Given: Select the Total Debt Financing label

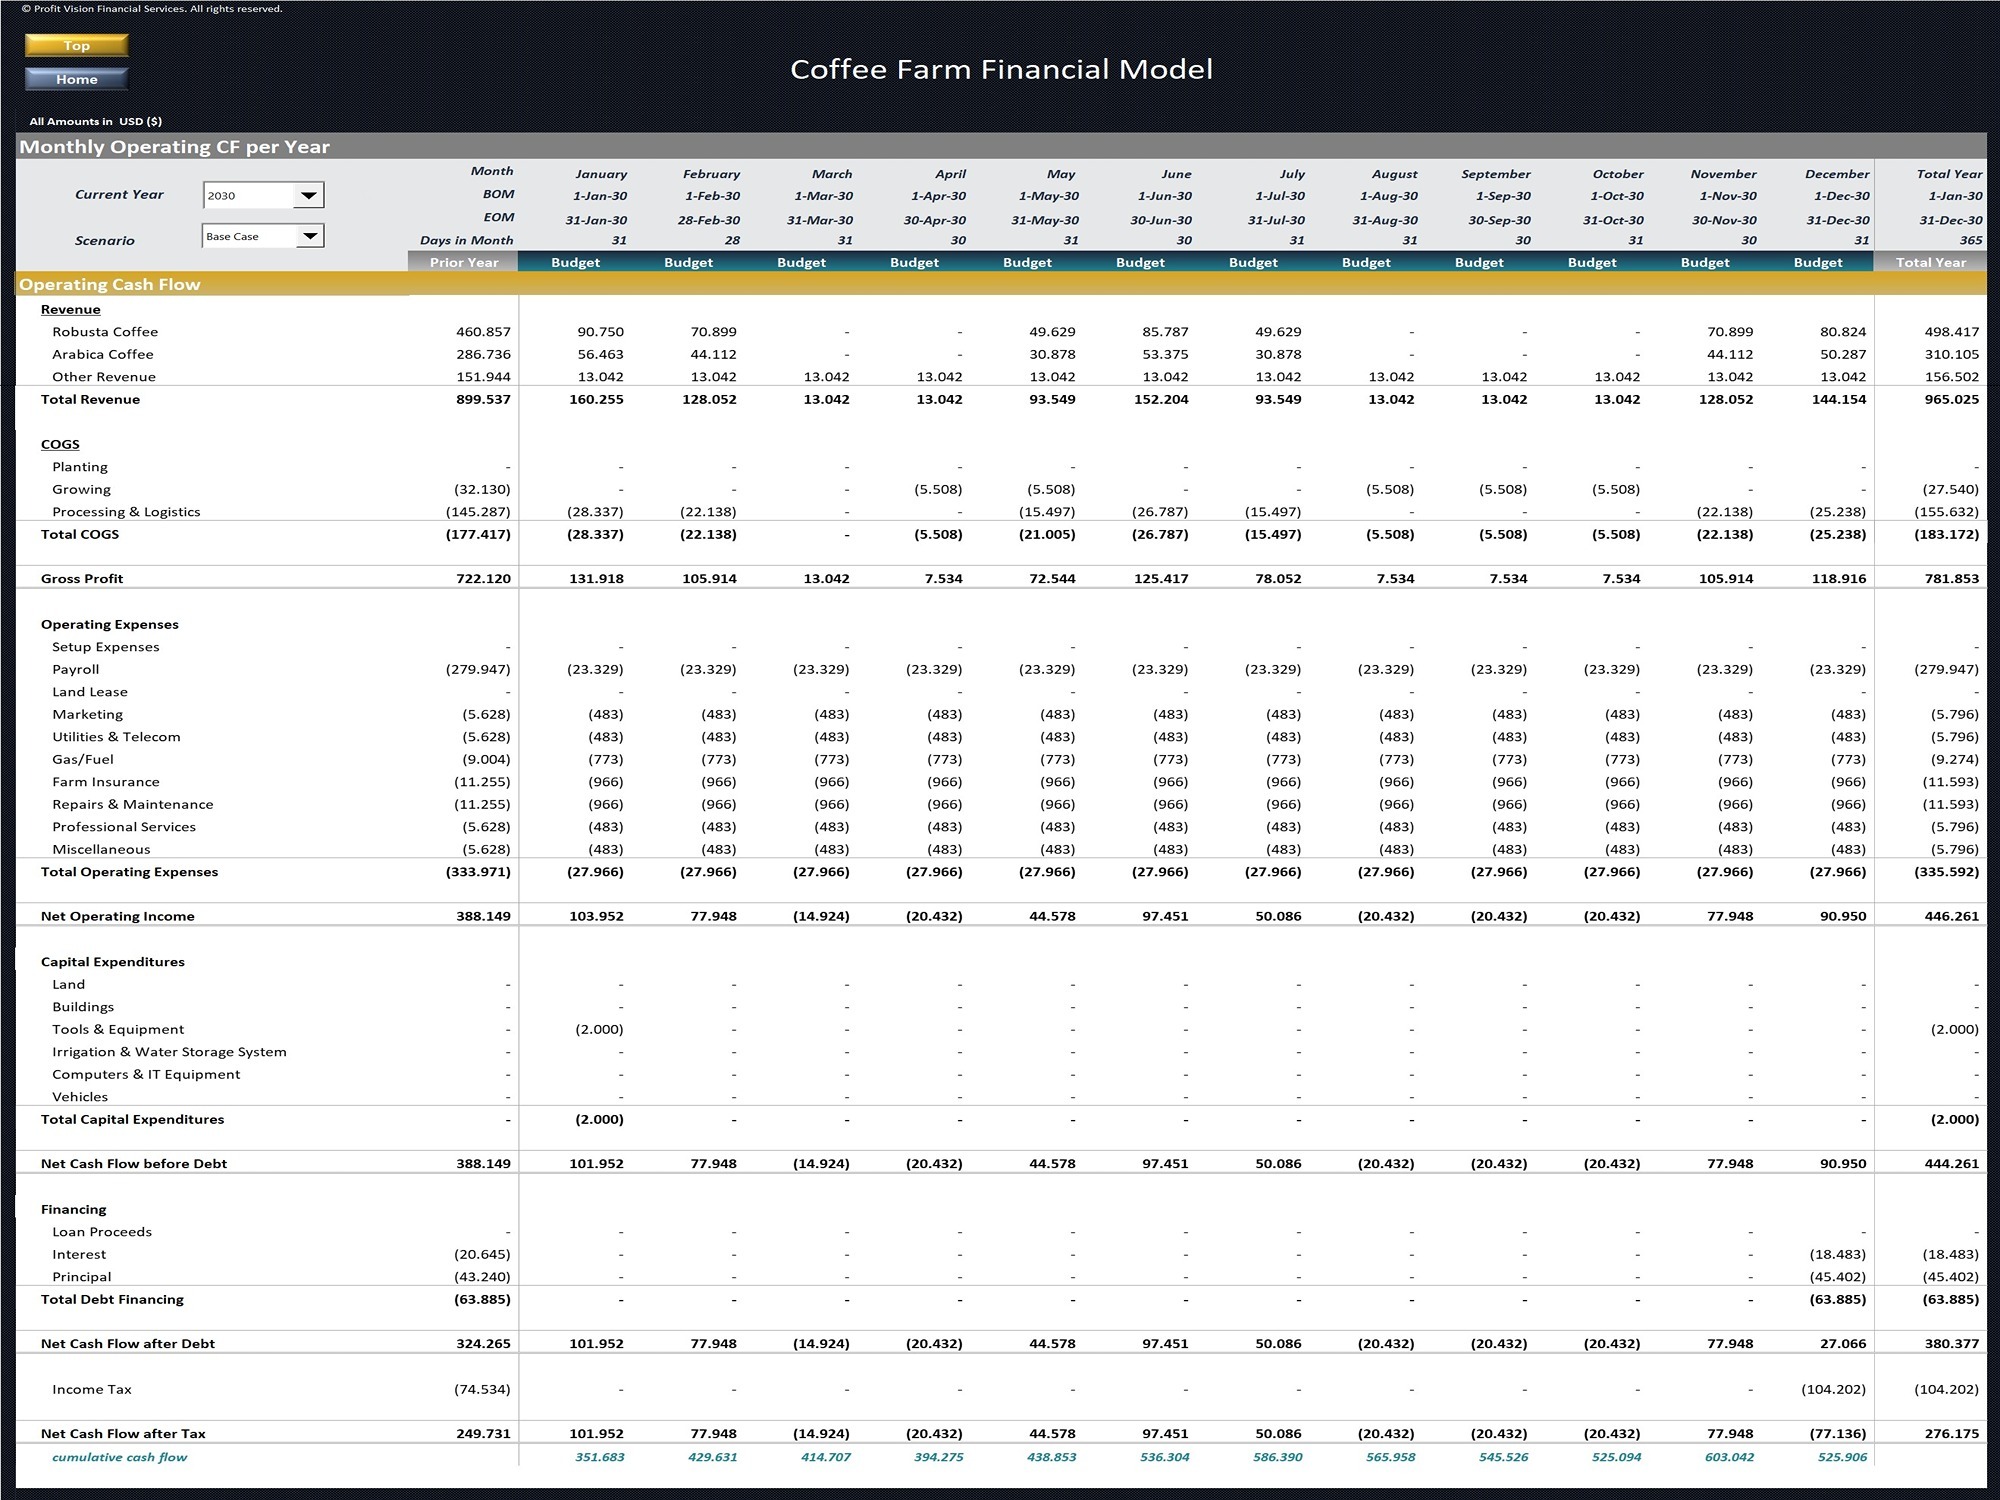Looking at the screenshot, I should pyautogui.click(x=112, y=1299).
